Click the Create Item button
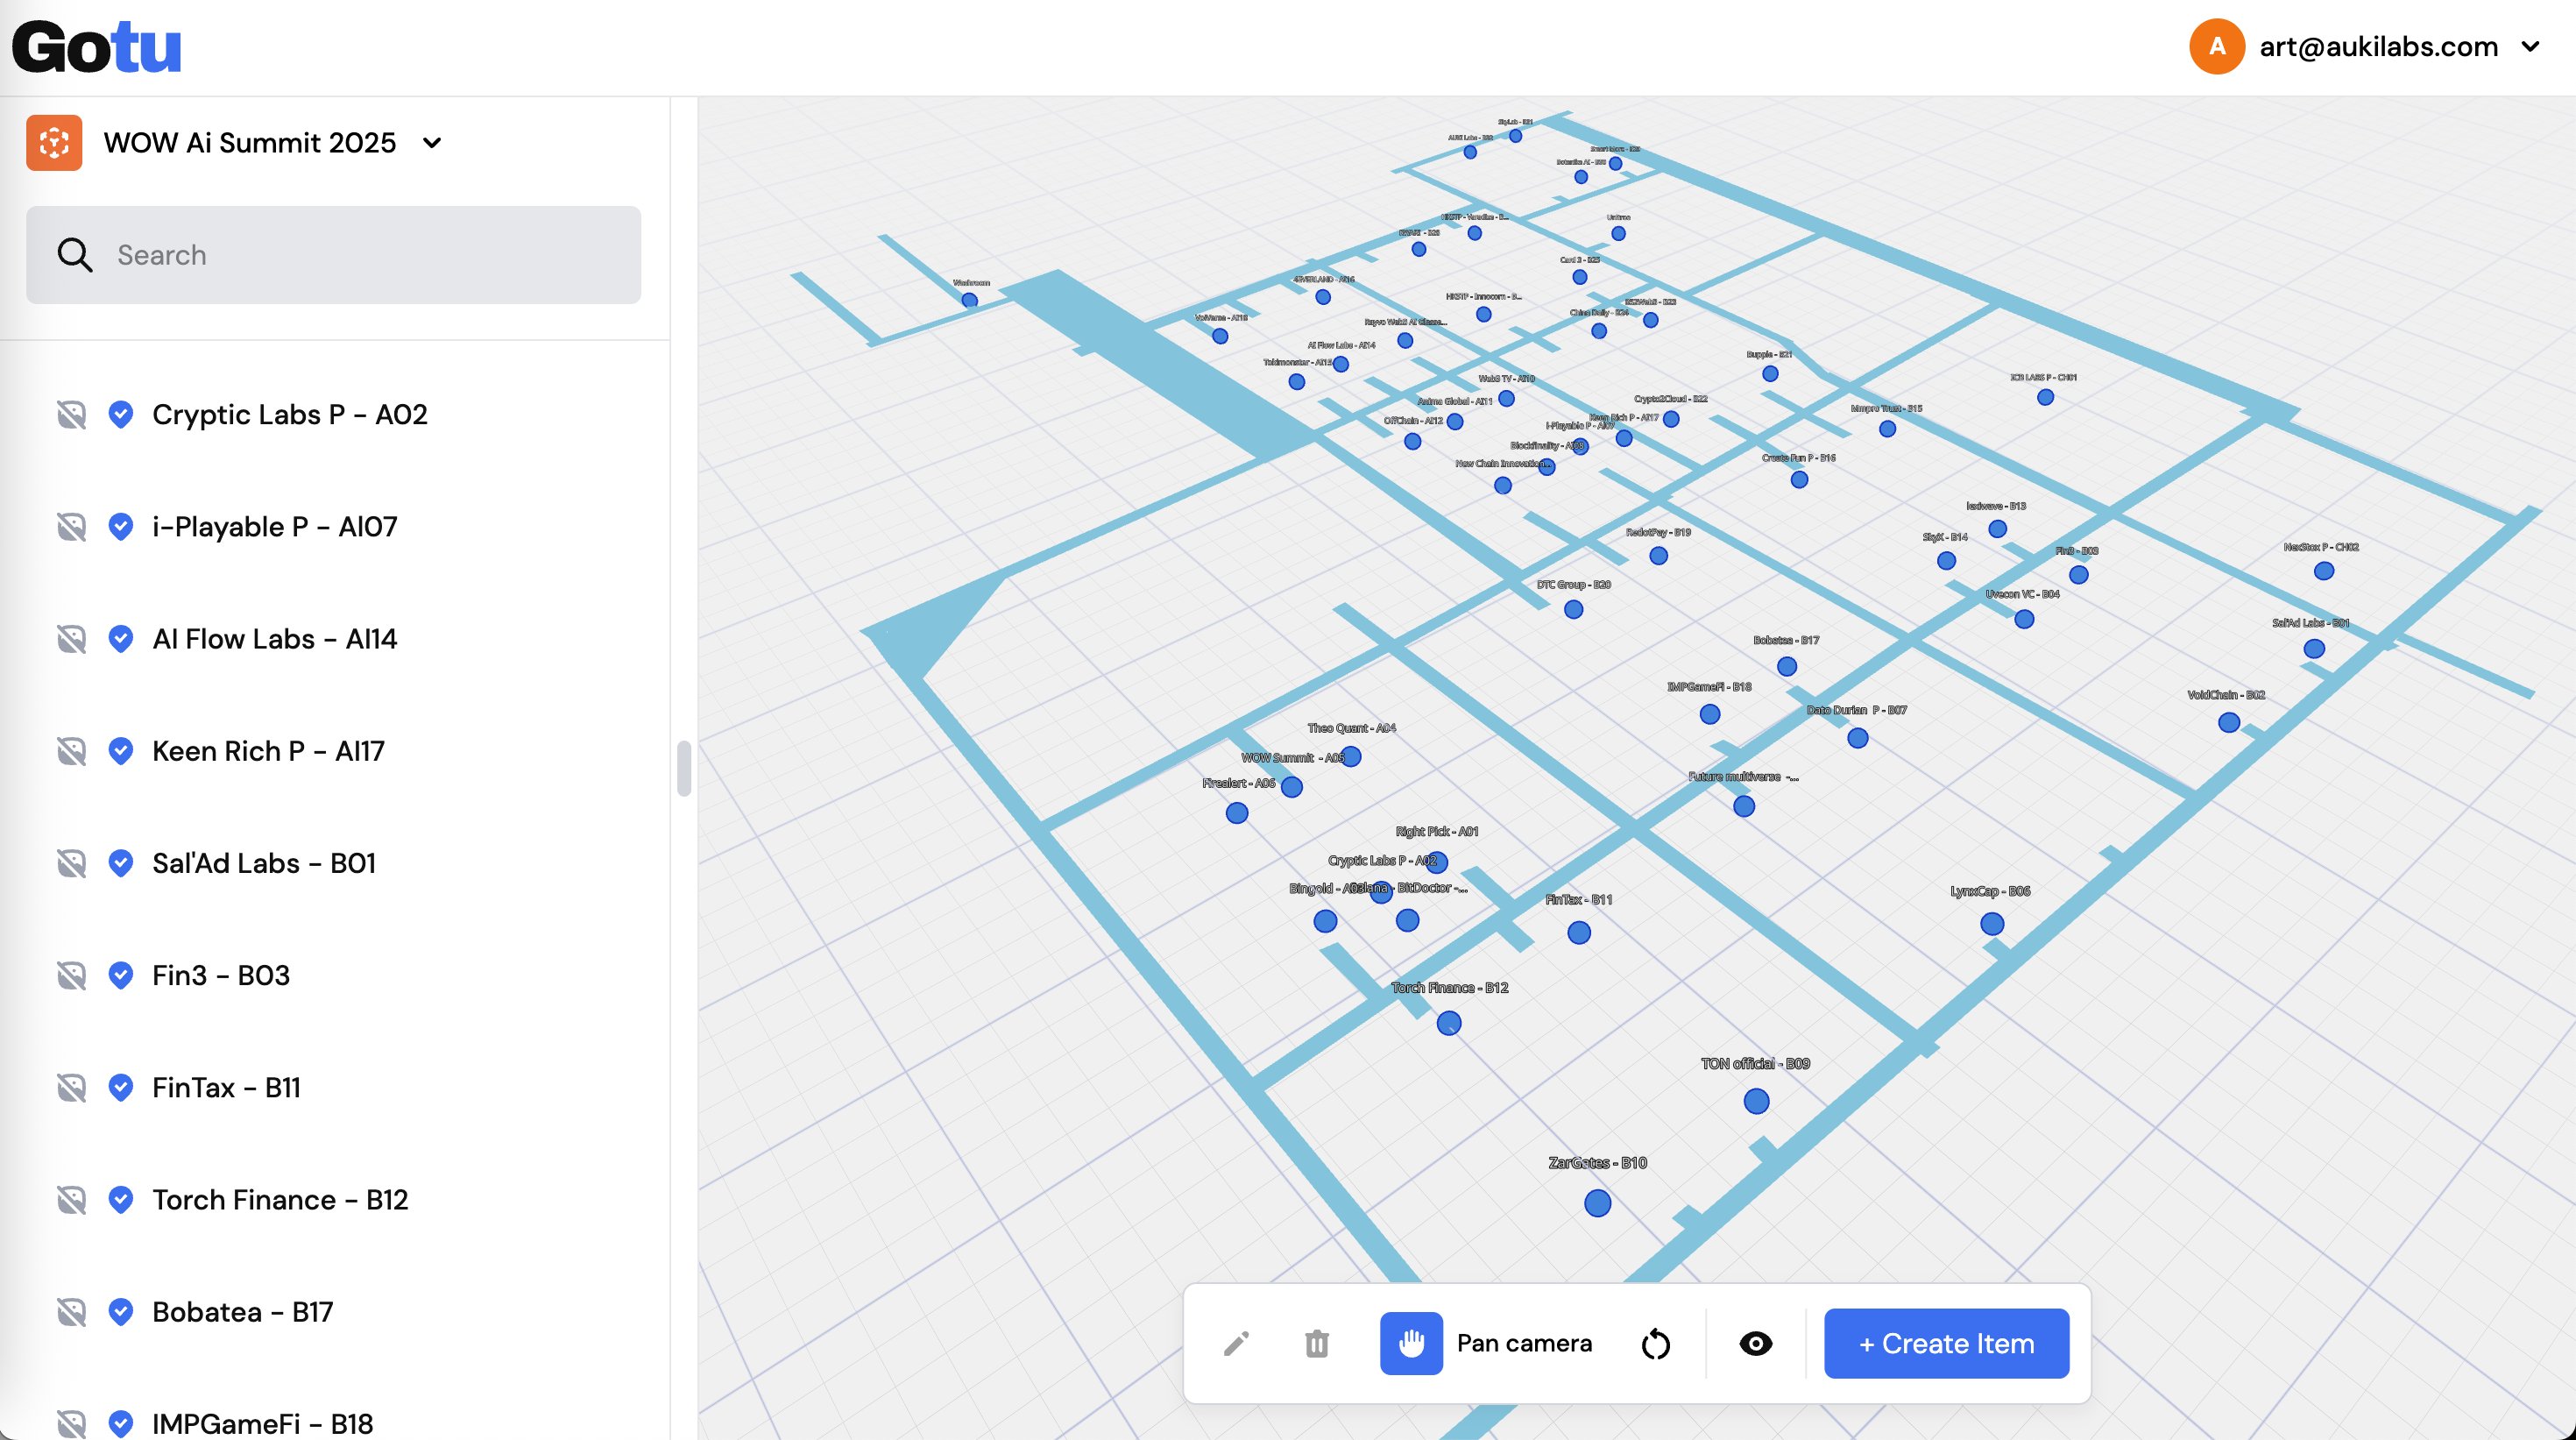The height and width of the screenshot is (1440, 2576). coord(1946,1343)
